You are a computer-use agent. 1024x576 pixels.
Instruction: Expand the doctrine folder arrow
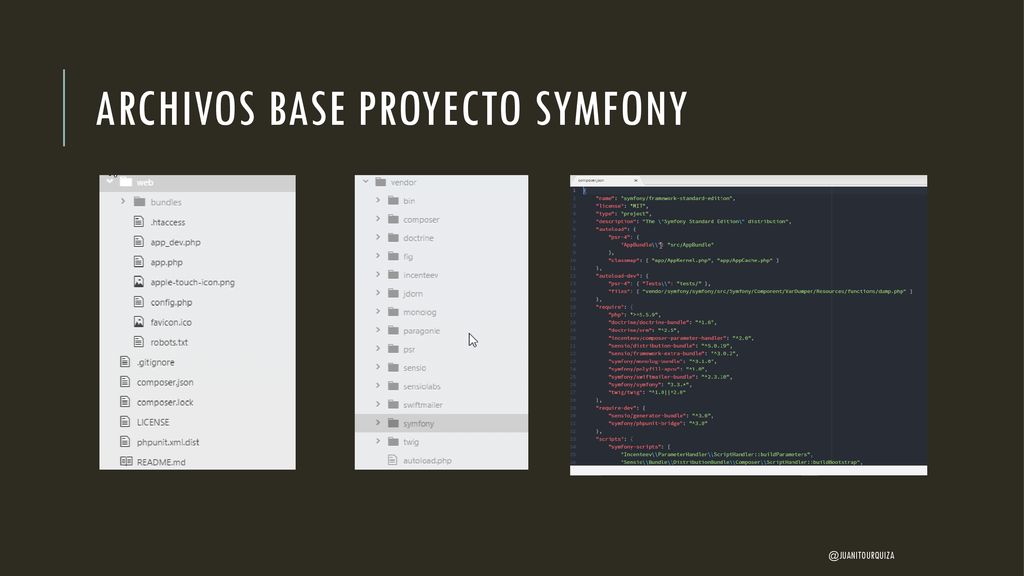(x=378, y=237)
